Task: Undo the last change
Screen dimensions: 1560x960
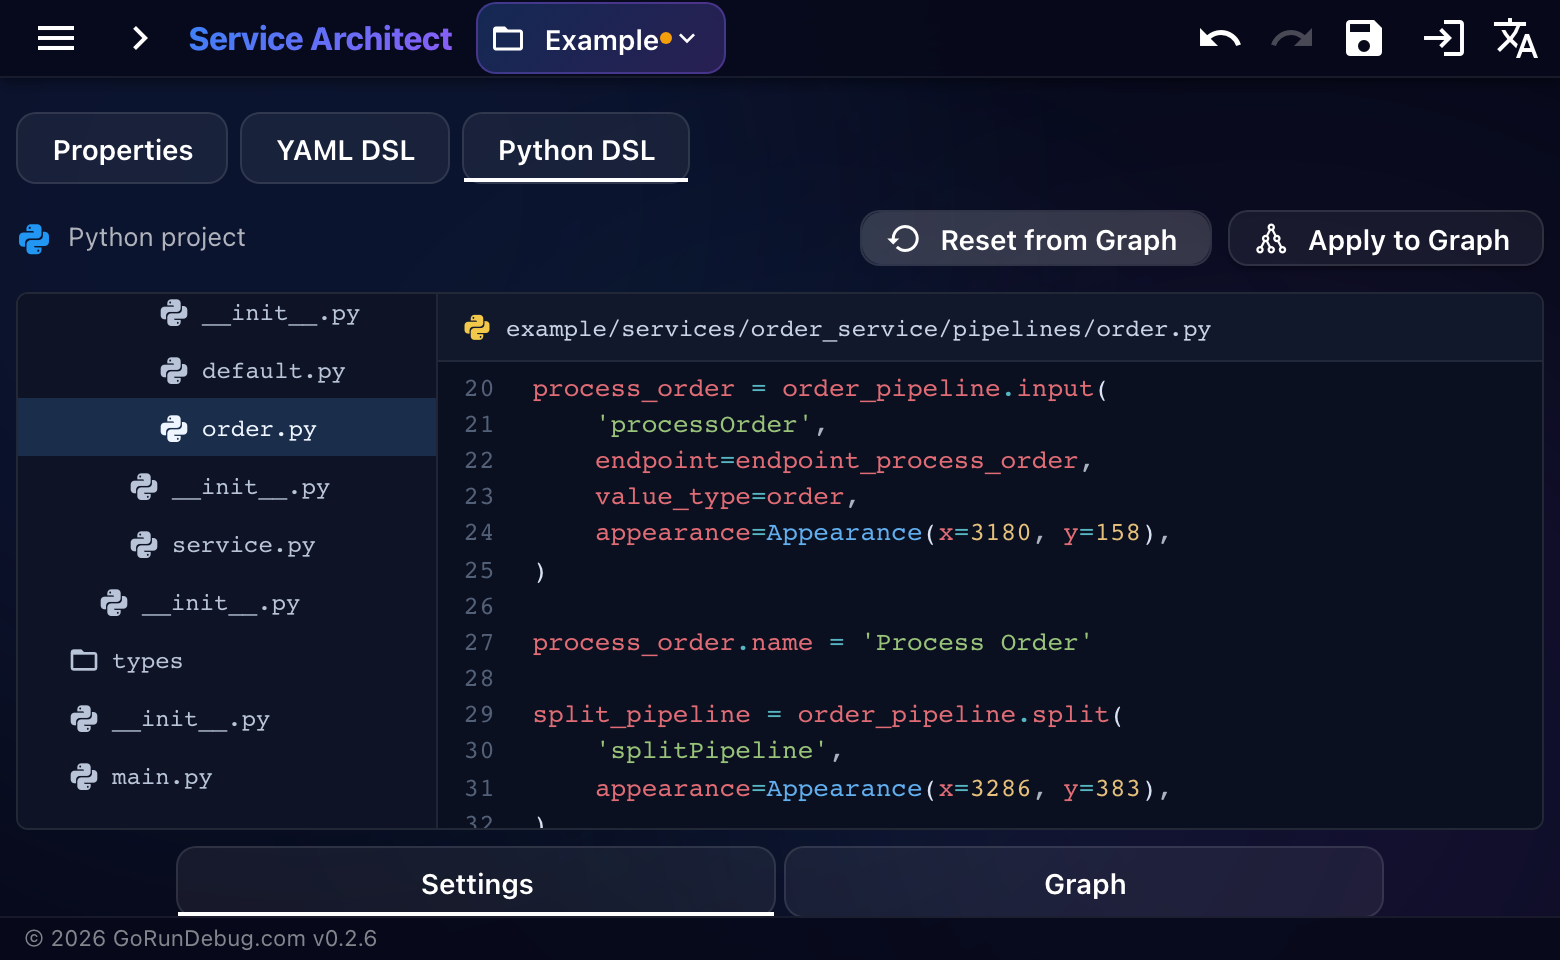Action: click(x=1220, y=39)
